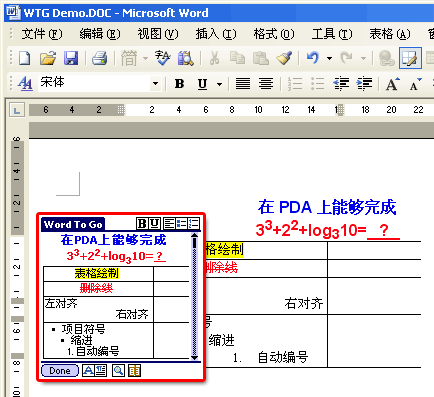Grow font size with large A
Viewport: 434px width, 397px height.
393,84
